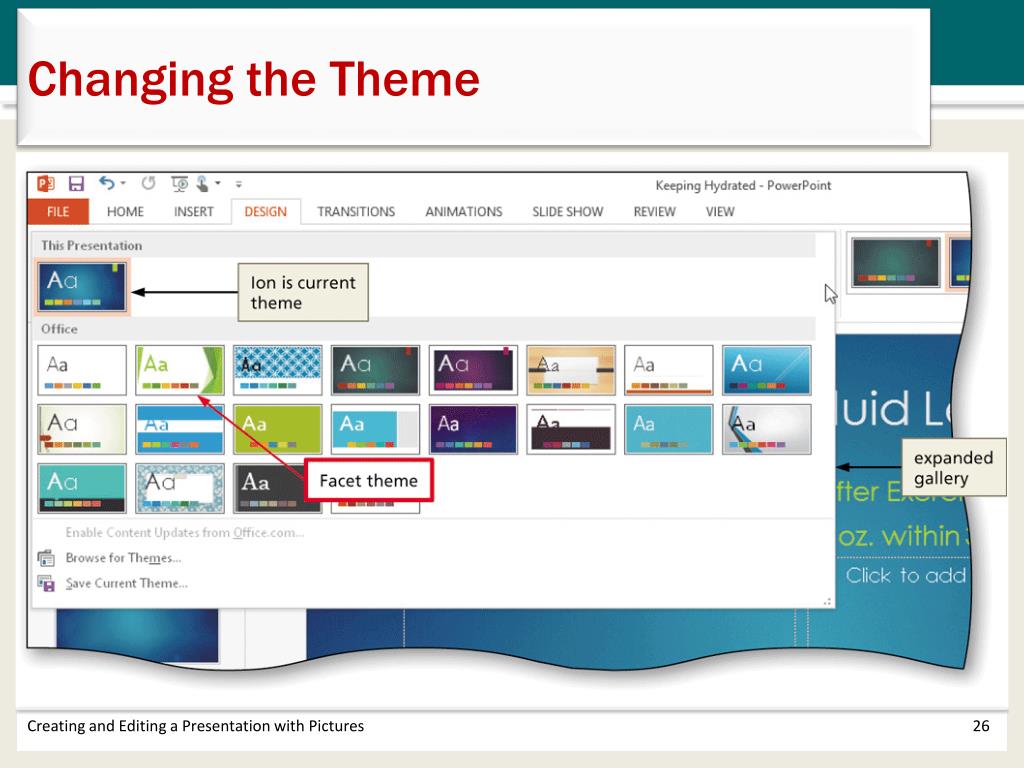This screenshot has height=768, width=1024.
Task: Click the 'Creating and Editing a Presentation' footer text
Action: [195, 726]
